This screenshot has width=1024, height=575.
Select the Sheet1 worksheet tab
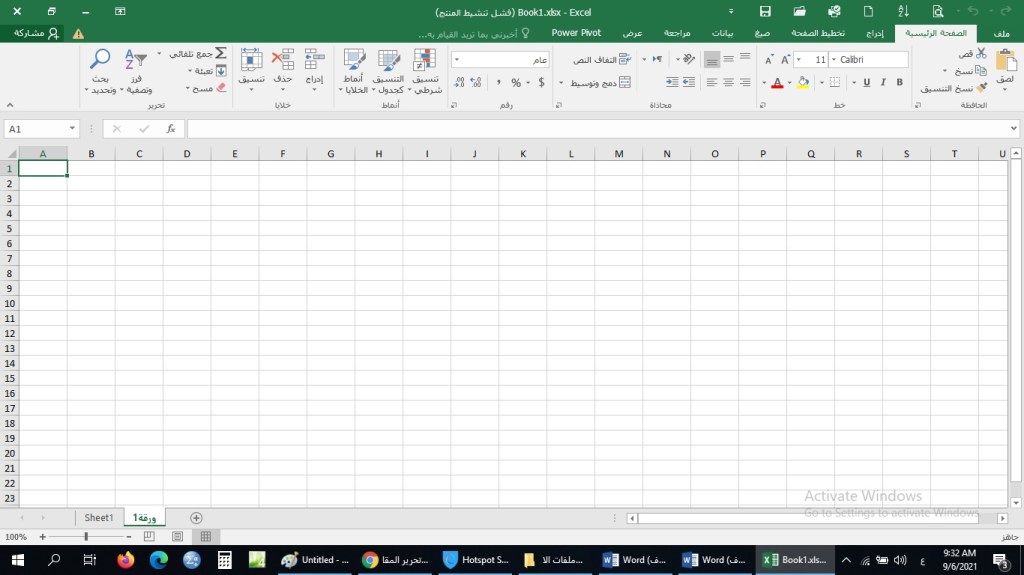tap(98, 518)
